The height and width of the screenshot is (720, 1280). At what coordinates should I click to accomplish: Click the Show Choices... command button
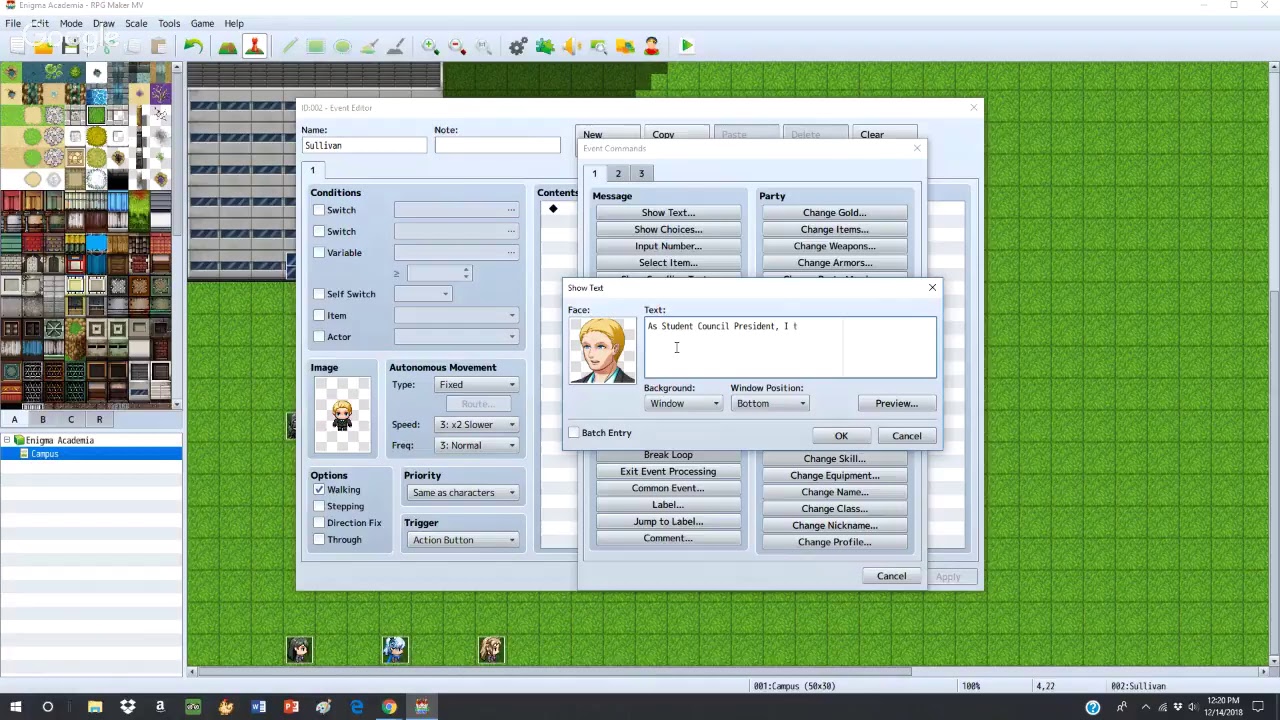tap(668, 230)
